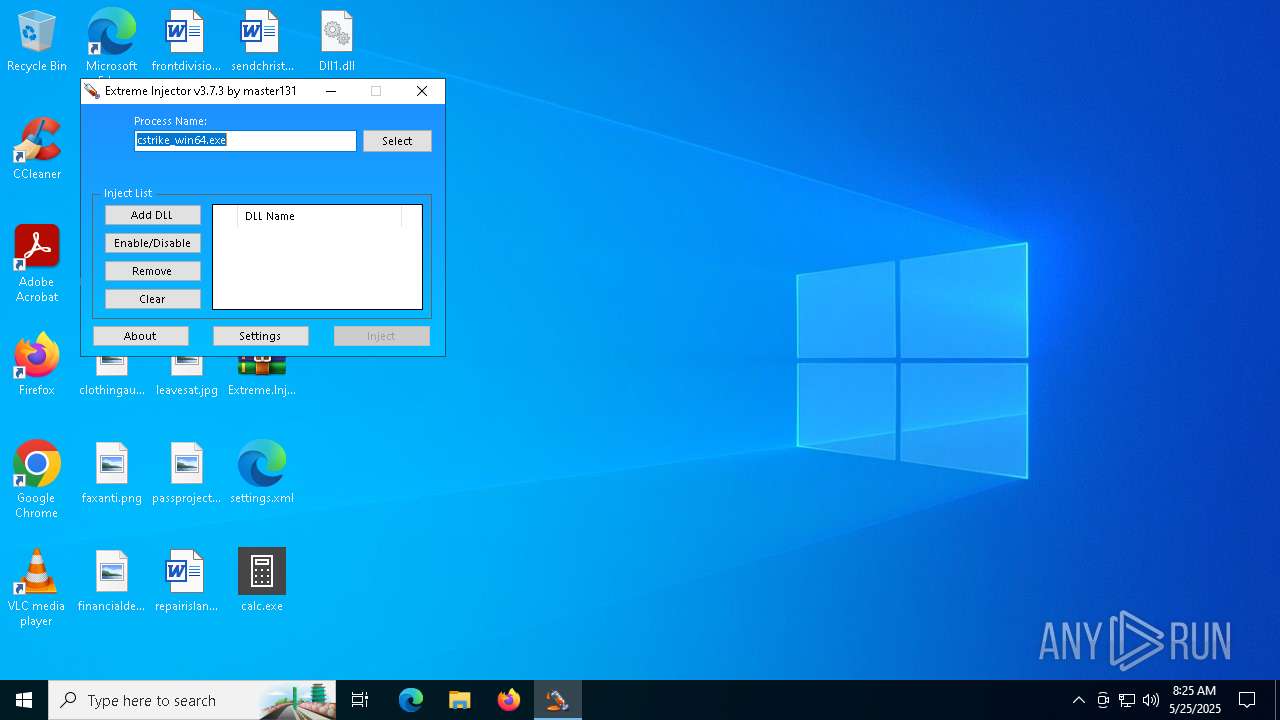Open the notification center
This screenshot has height=720, width=1280.
point(1247,700)
